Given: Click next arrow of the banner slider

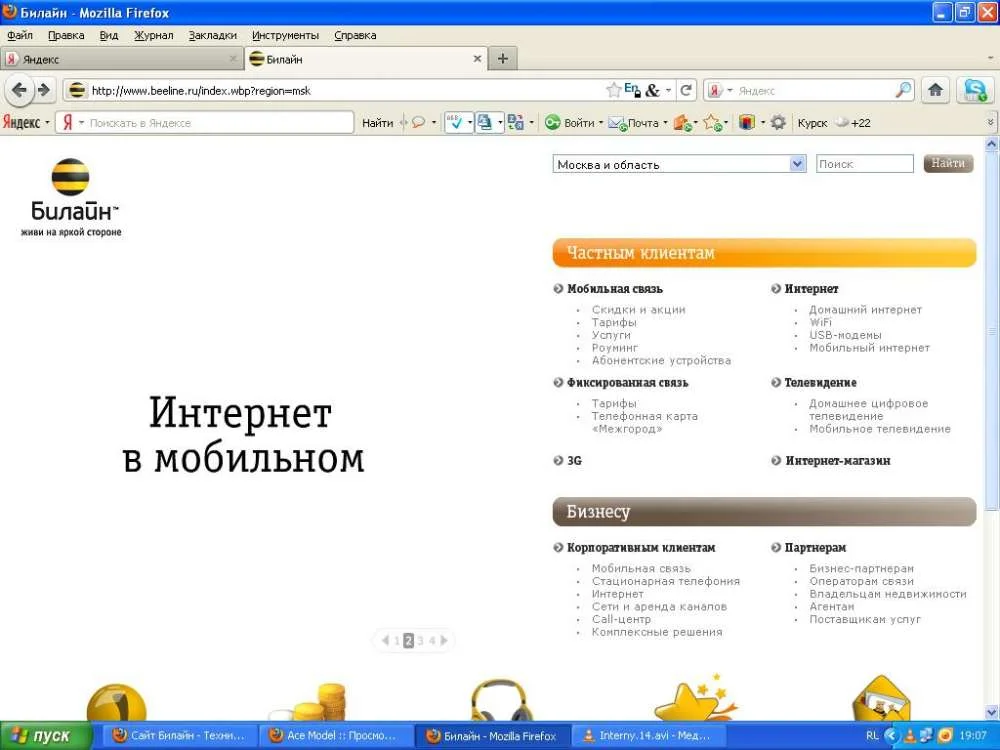Looking at the screenshot, I should tap(444, 641).
